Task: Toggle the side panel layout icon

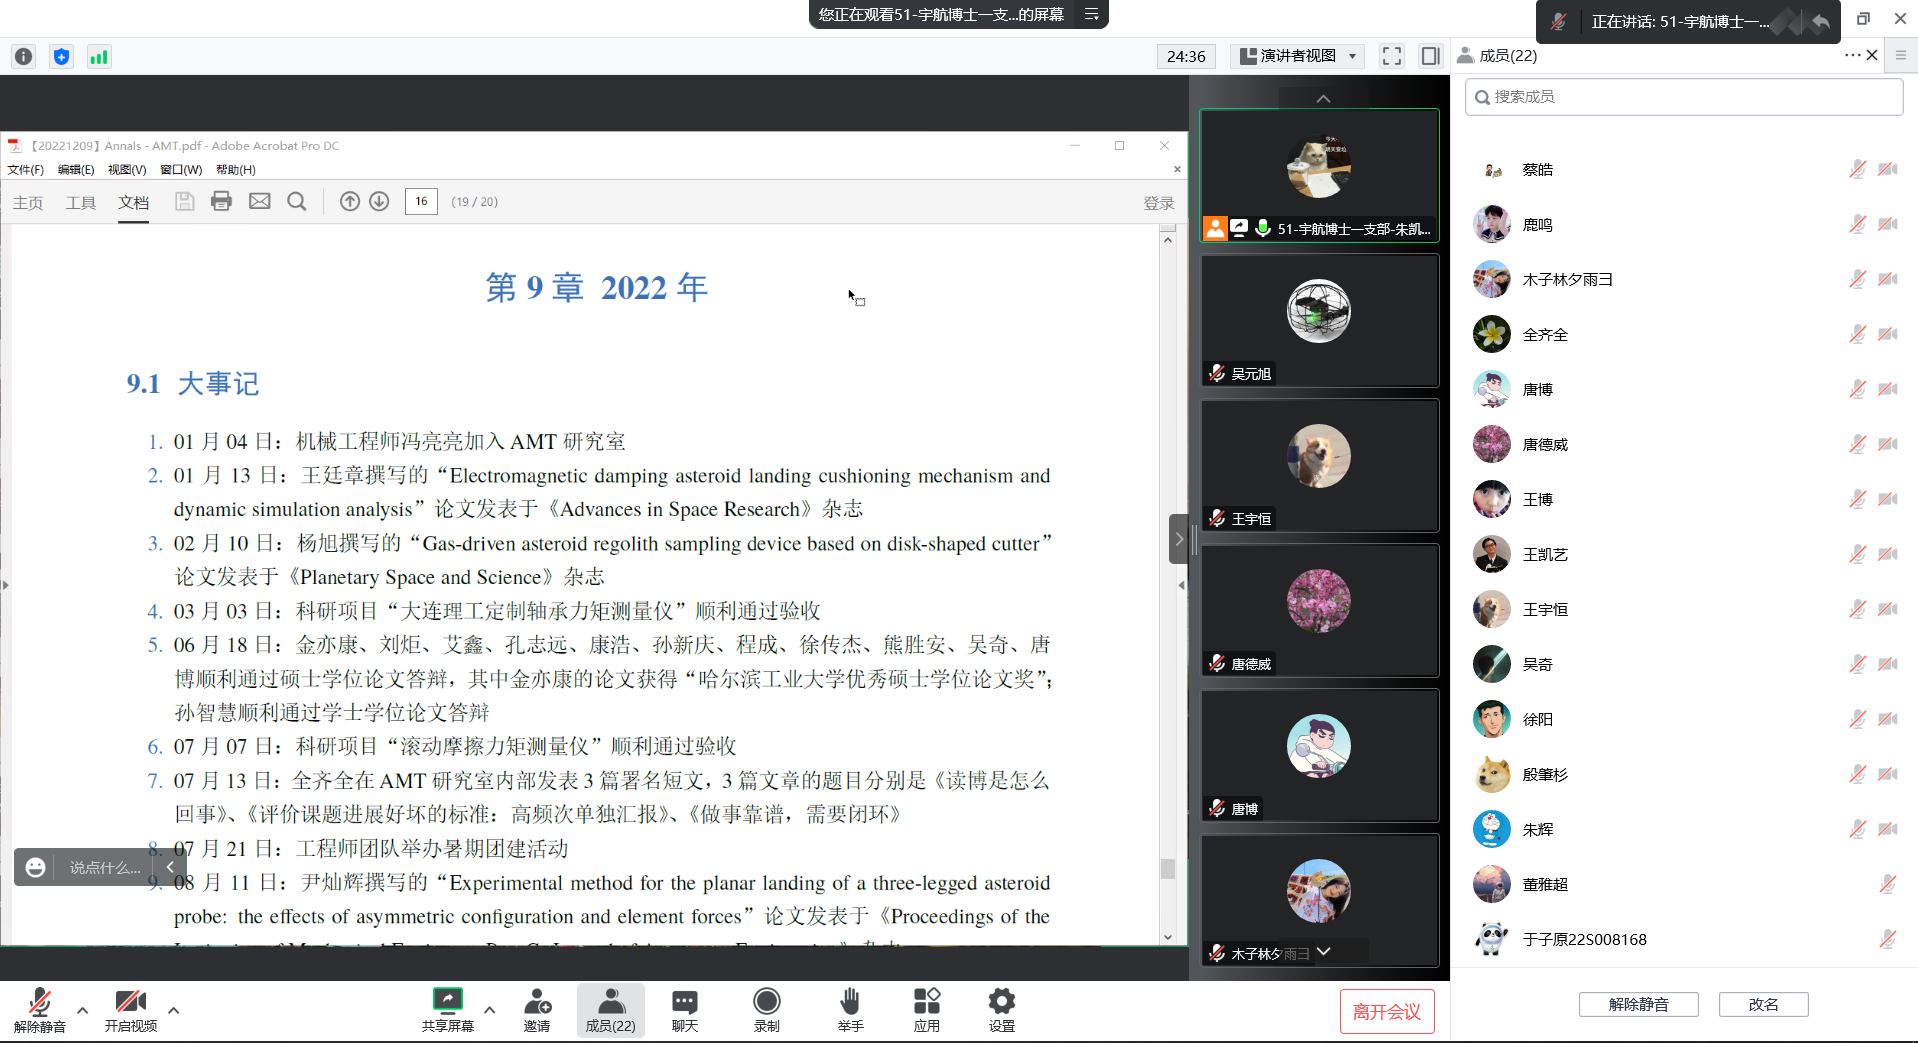Action: [1431, 56]
